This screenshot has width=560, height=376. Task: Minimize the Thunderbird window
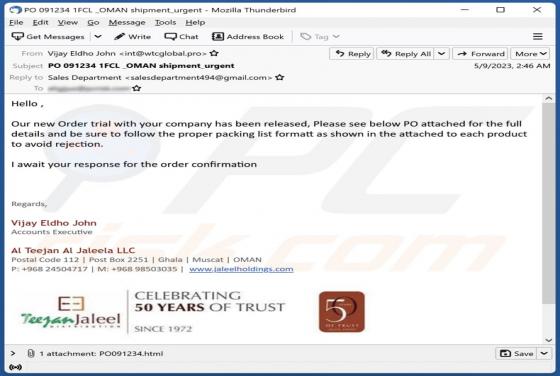[x=465, y=10]
